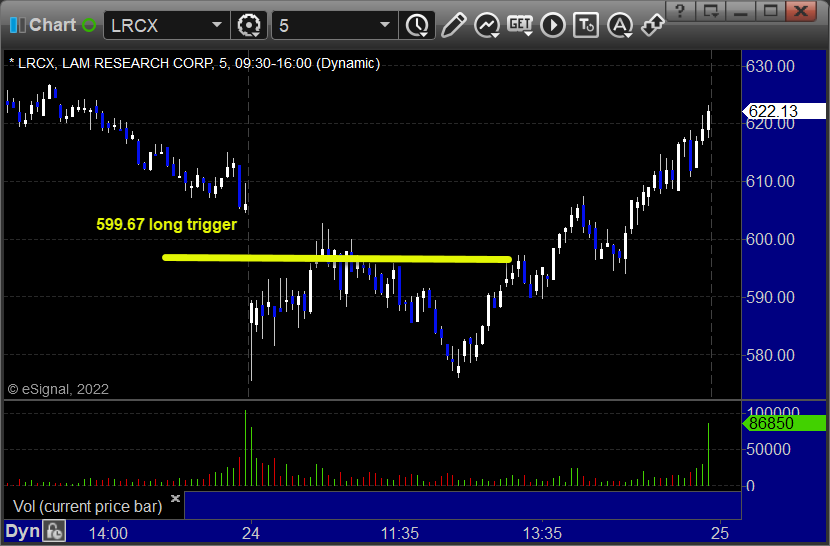The height and width of the screenshot is (546, 830).
Task: Click the 14:00 time axis label
Action: click(108, 533)
